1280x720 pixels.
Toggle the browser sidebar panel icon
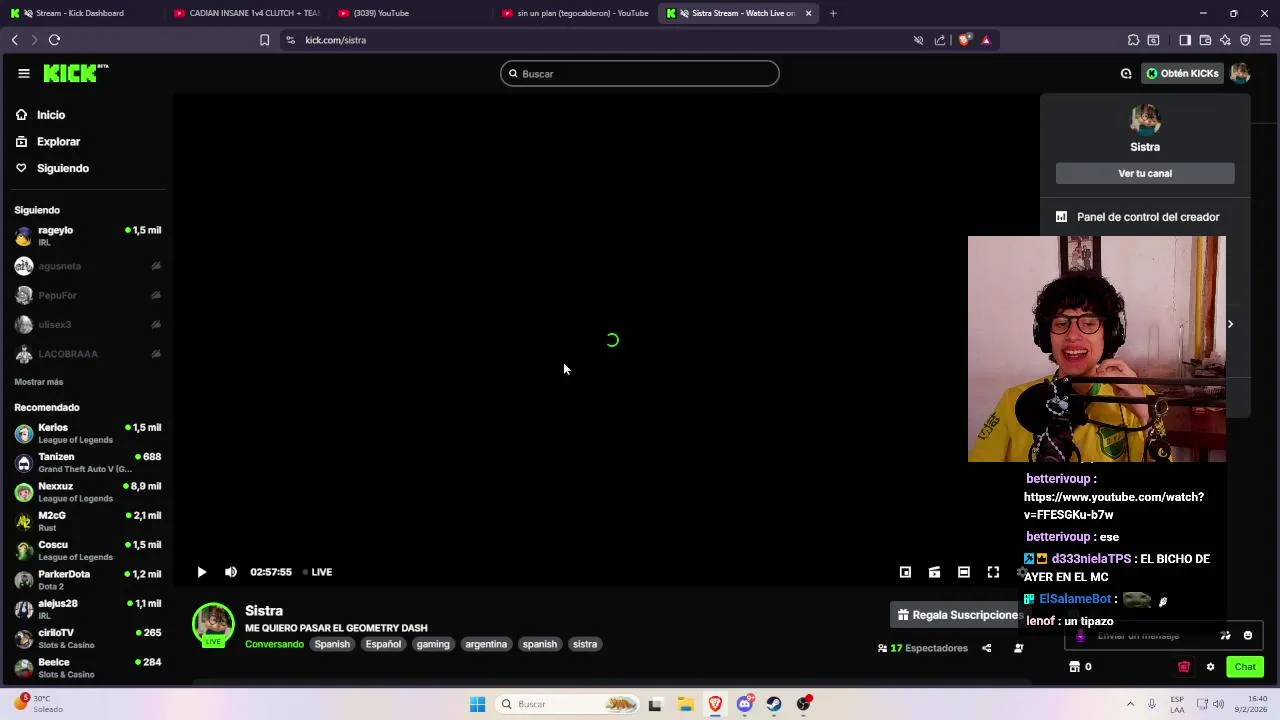(x=1185, y=40)
